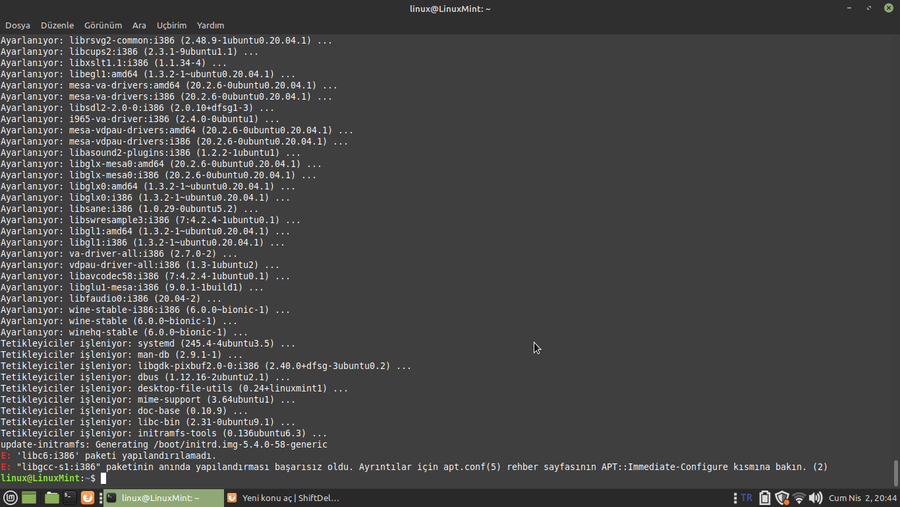Click the winehq-stable (6.0.0~bionic-1) line

click(x=124, y=332)
